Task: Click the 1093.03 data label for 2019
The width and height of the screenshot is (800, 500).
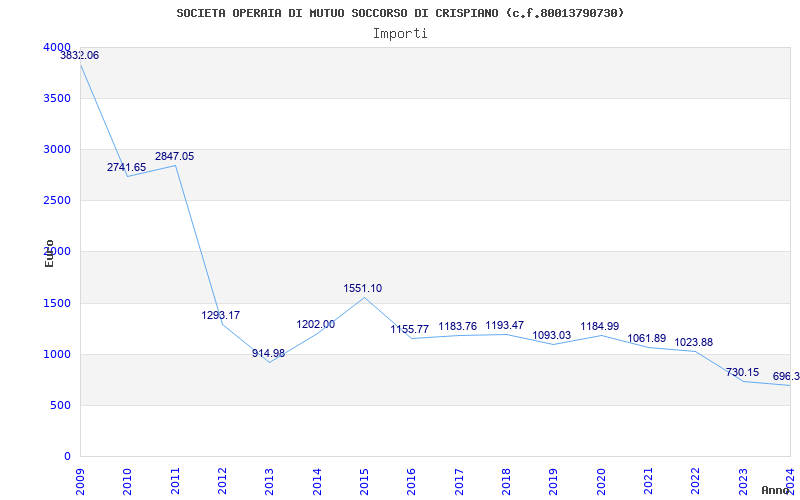Action: coord(552,336)
